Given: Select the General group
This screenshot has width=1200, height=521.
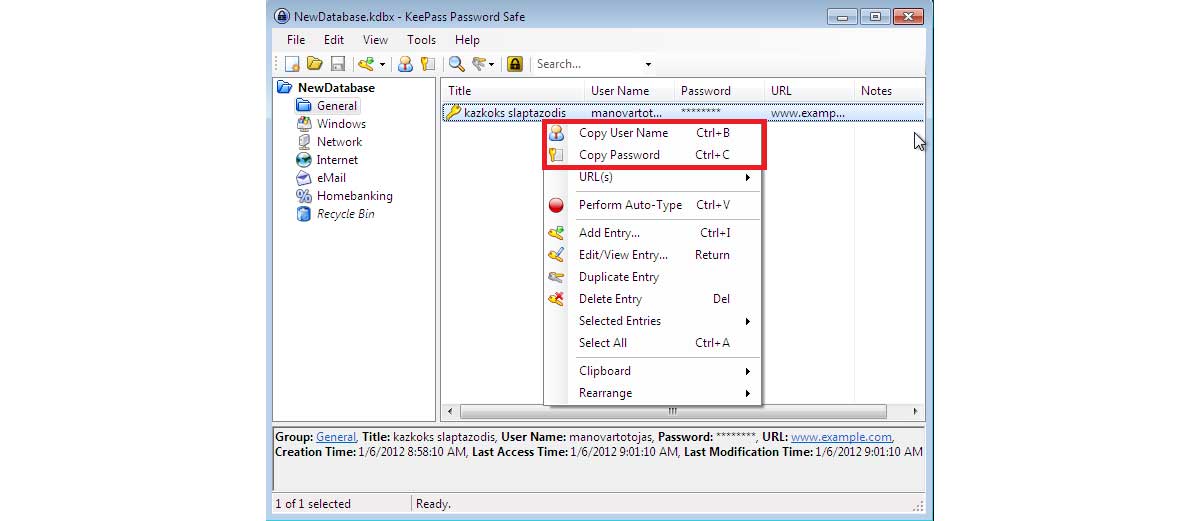Looking at the screenshot, I should click(x=337, y=106).
